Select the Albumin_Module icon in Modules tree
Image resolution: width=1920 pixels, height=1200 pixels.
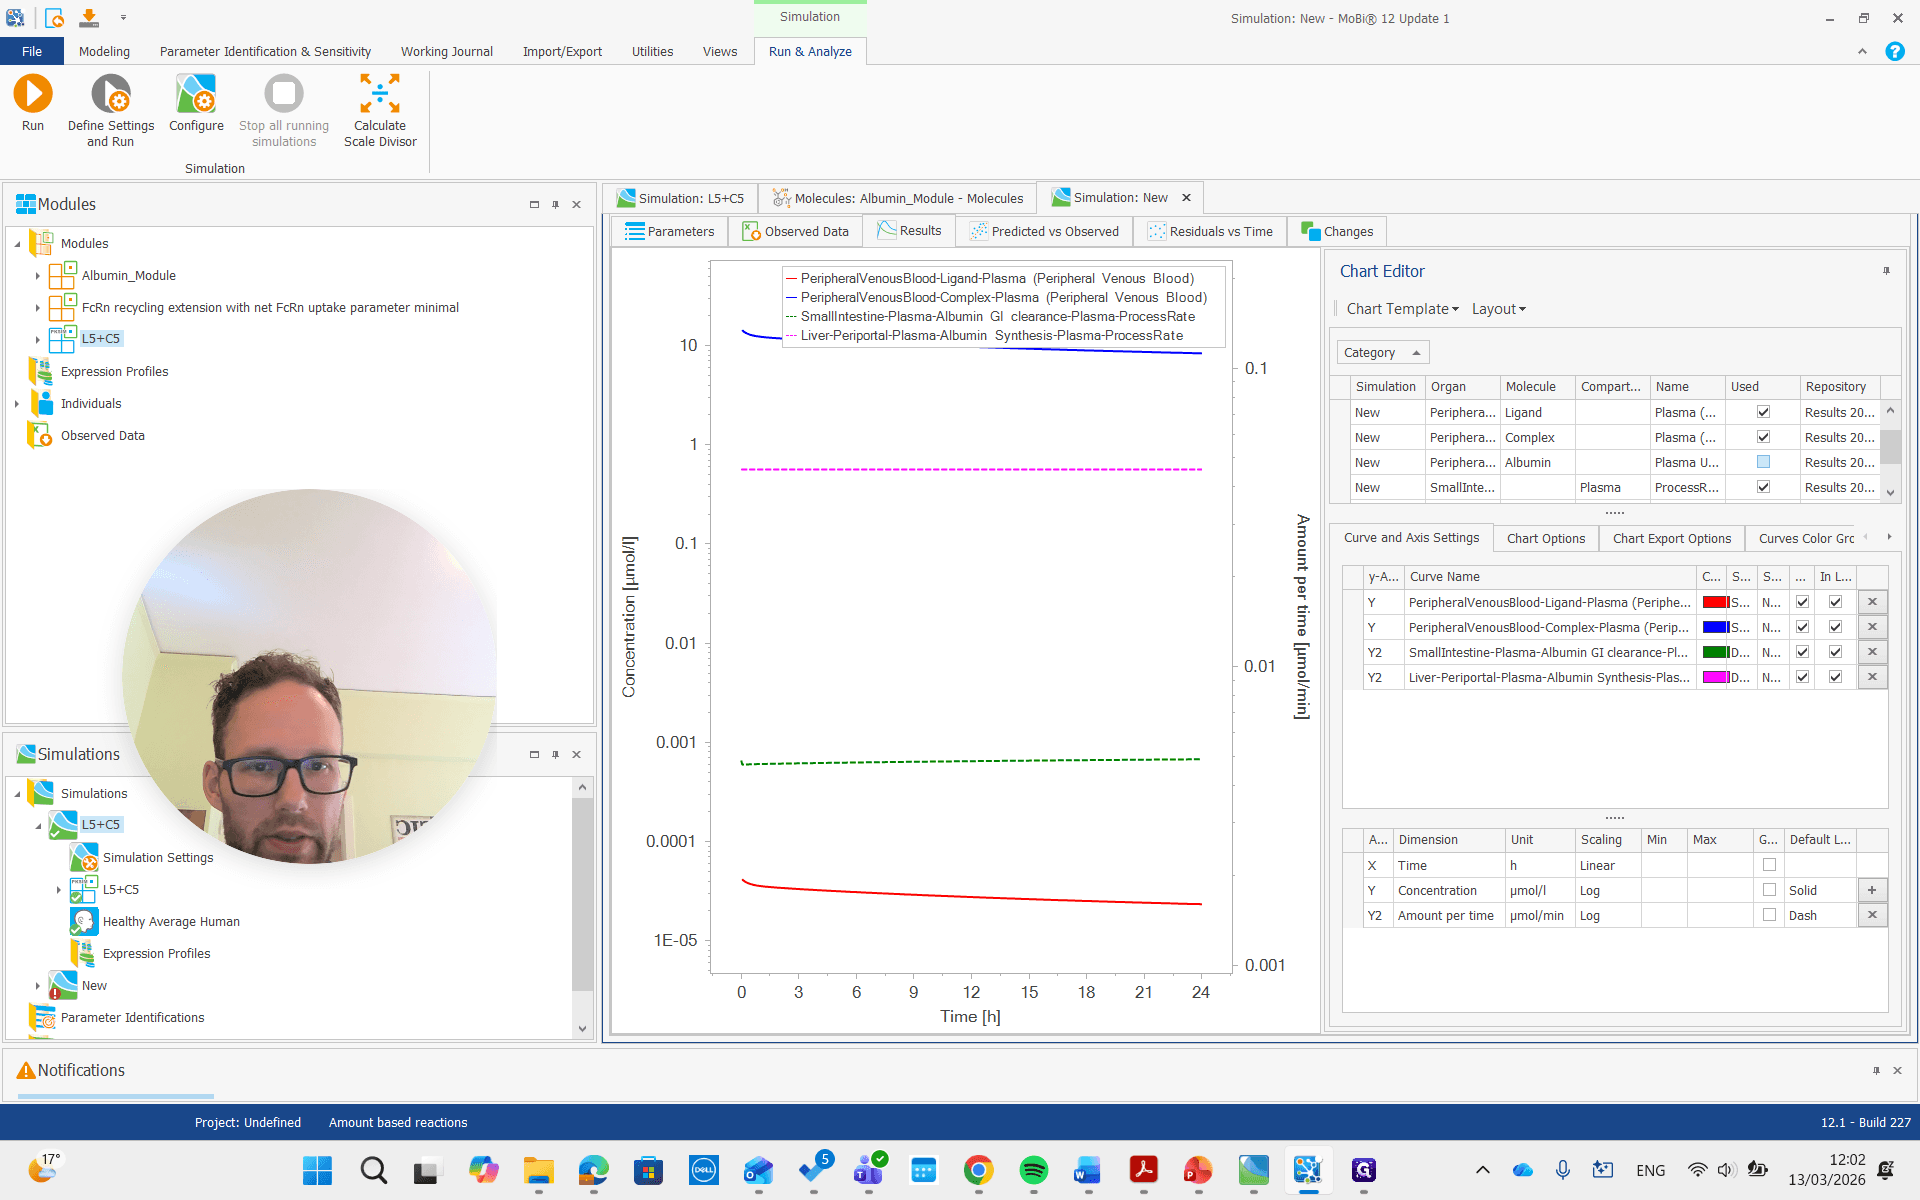click(x=63, y=275)
